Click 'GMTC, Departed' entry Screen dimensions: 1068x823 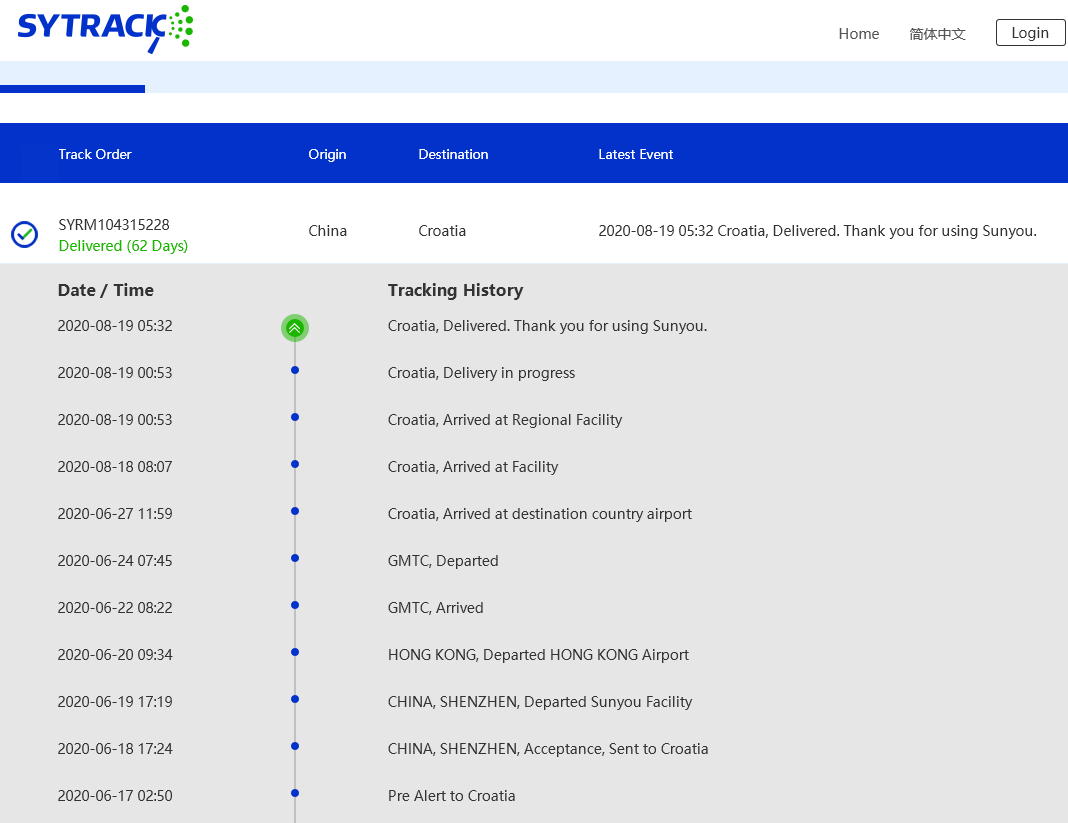[443, 561]
